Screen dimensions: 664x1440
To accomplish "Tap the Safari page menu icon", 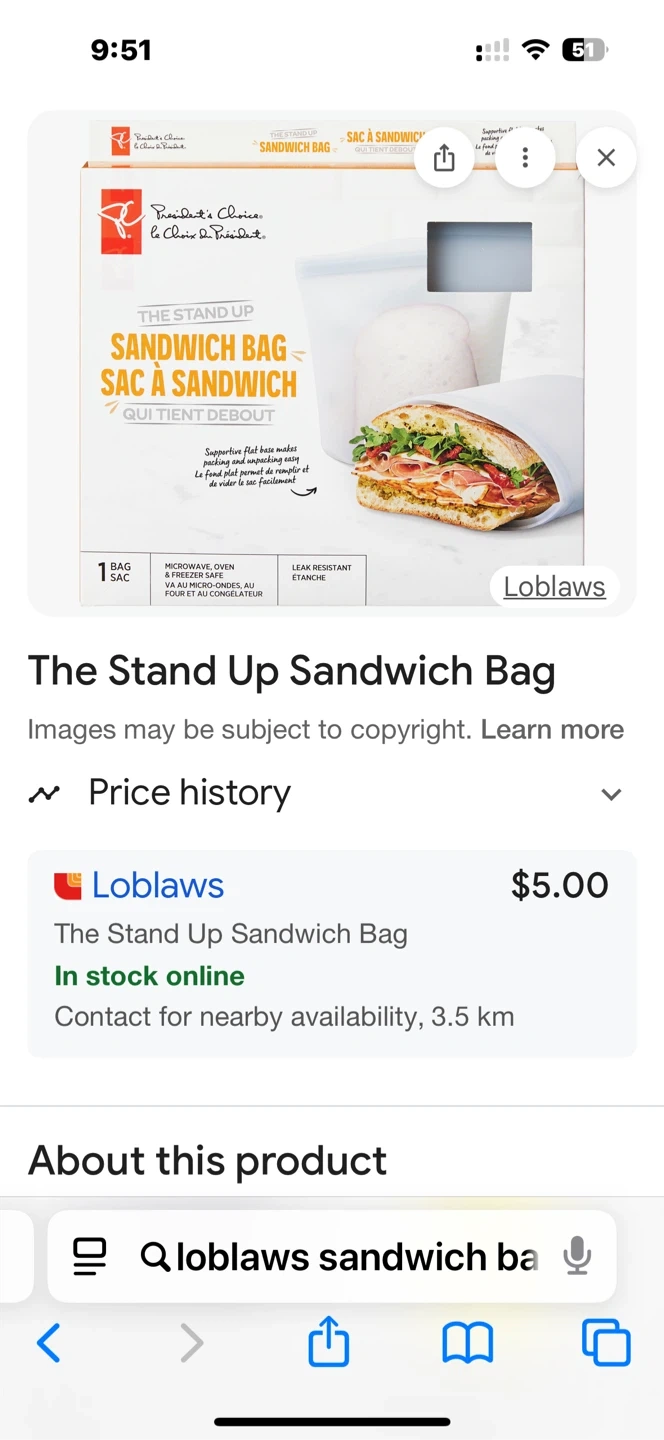I will click(90, 1256).
